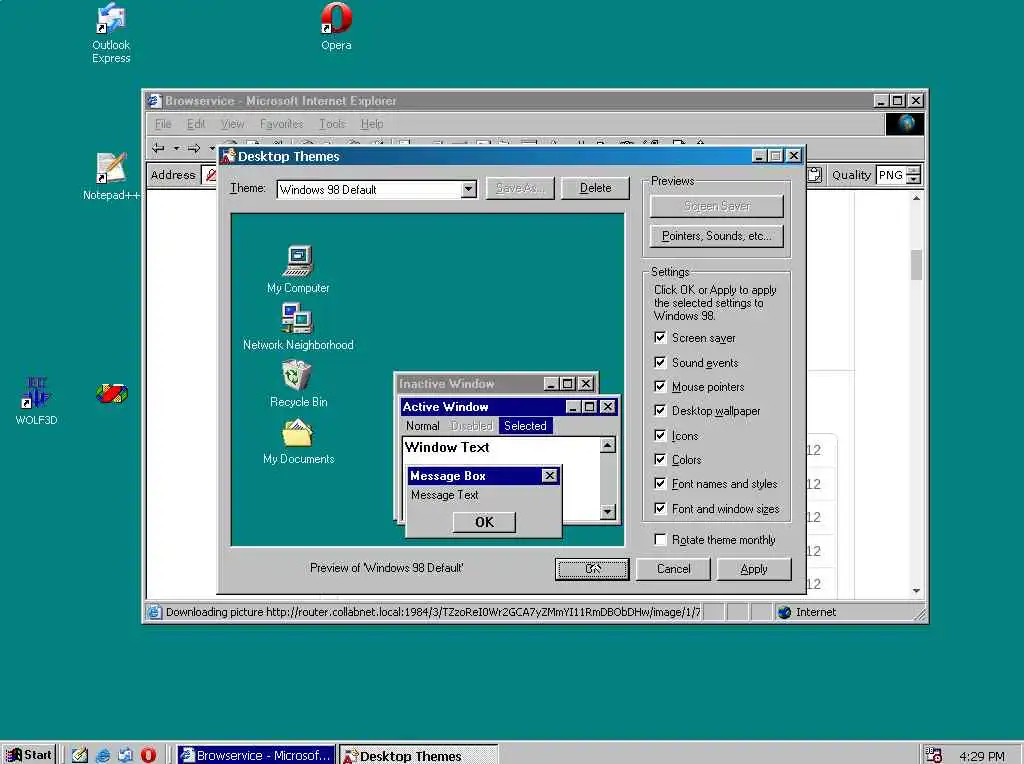1024x764 pixels.
Task: Click the Start button
Action: pos(29,755)
